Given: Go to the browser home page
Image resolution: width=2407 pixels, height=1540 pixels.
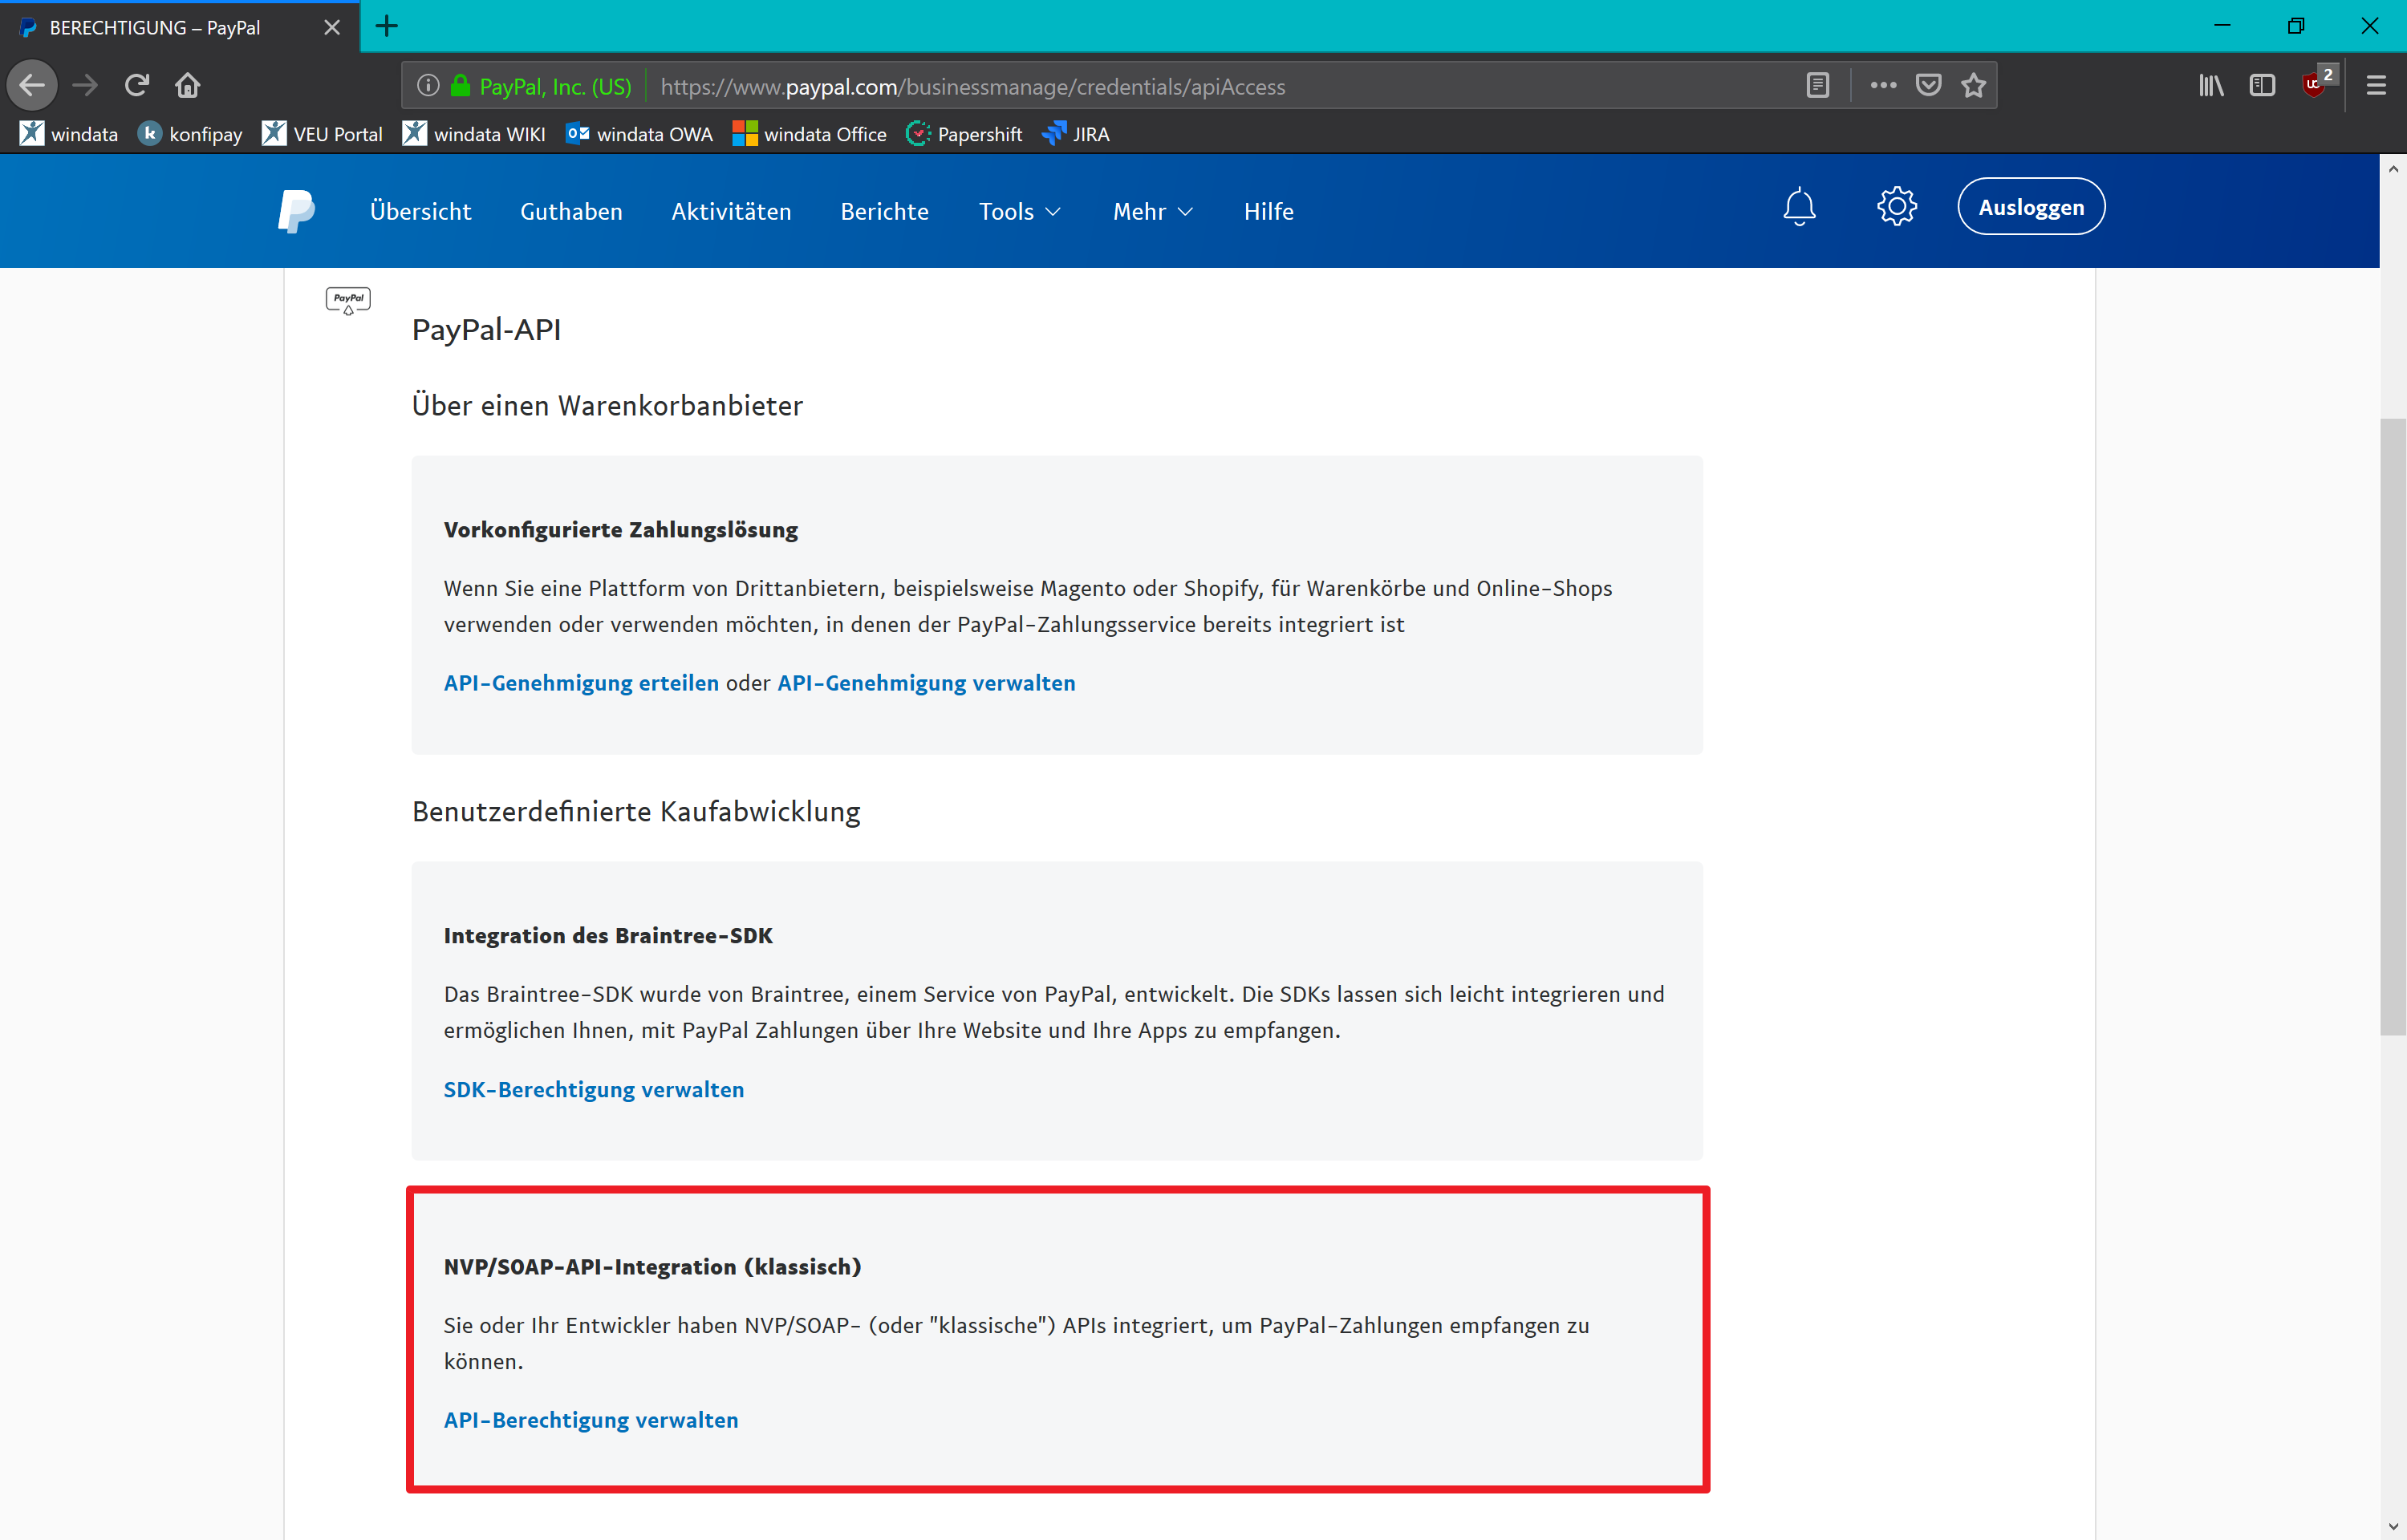Looking at the screenshot, I should pos(187,85).
